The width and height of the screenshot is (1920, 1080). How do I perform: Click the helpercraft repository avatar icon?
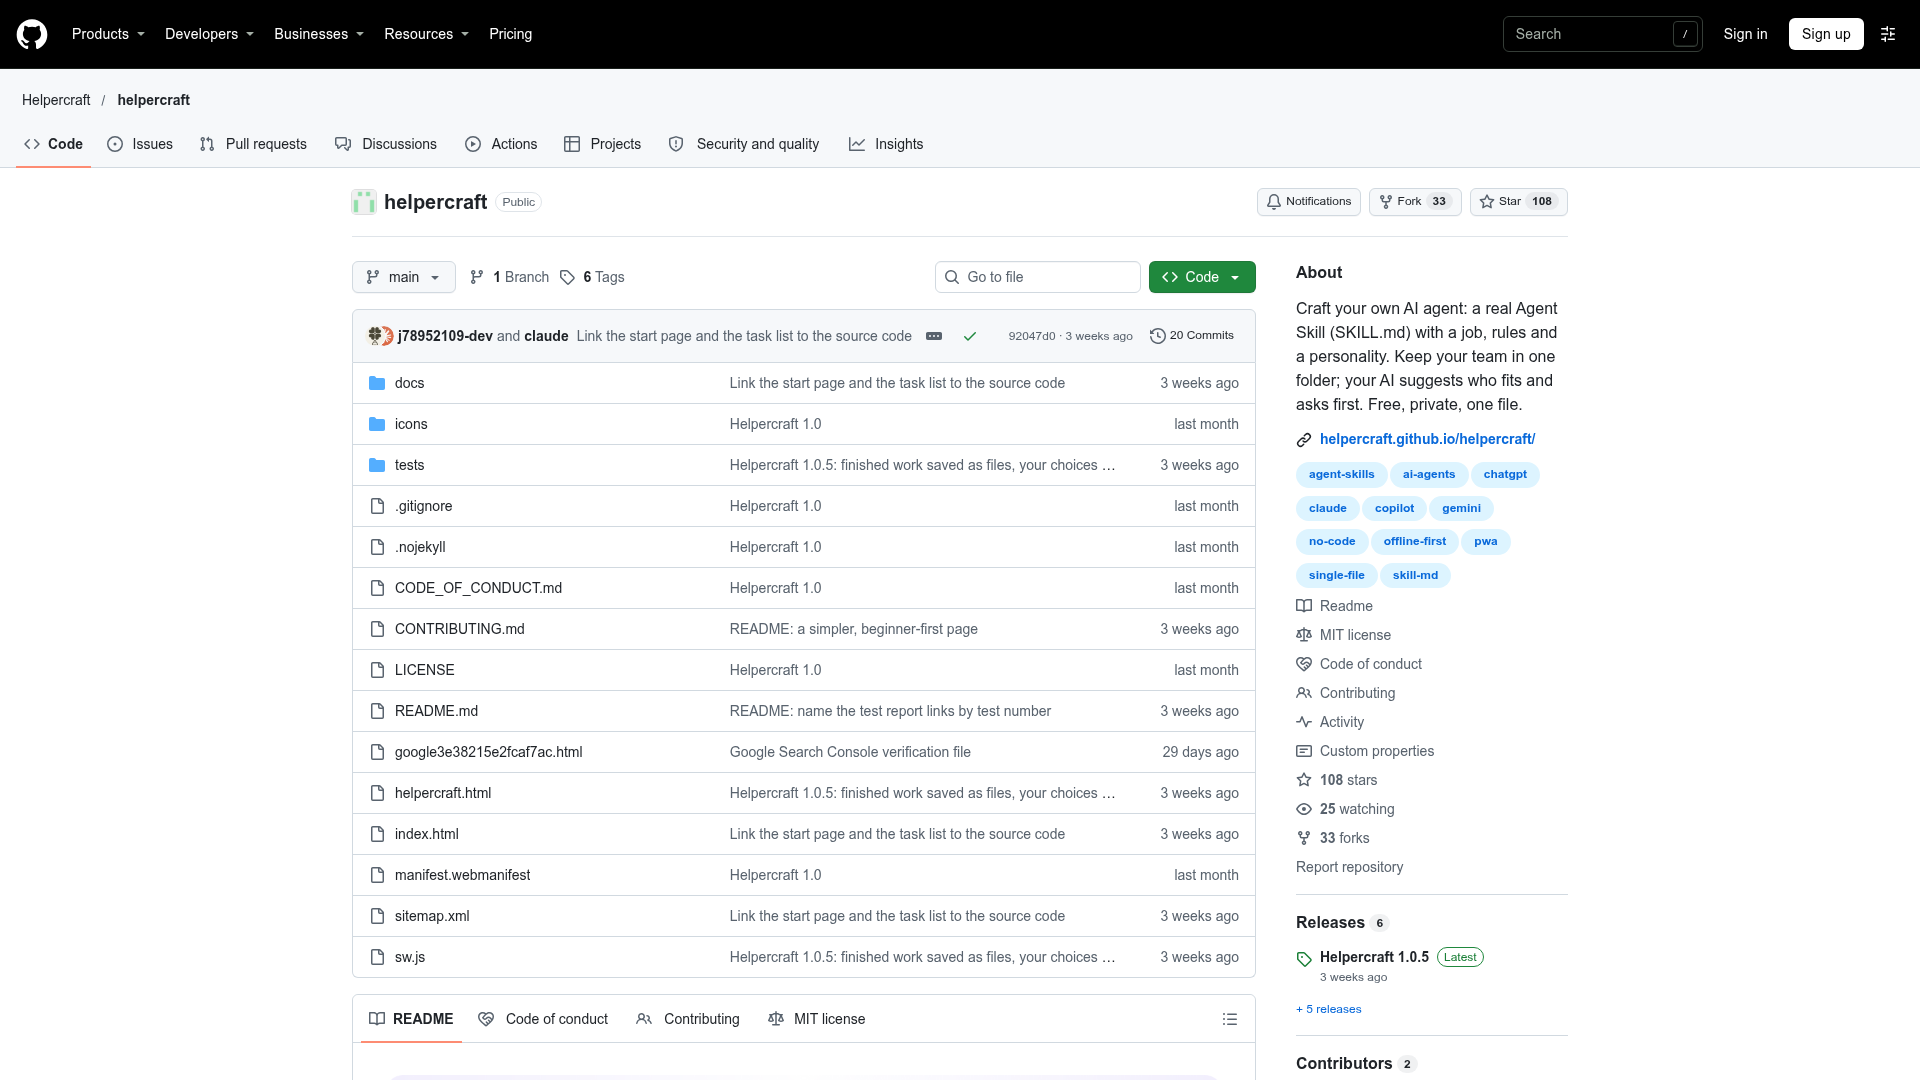click(364, 202)
